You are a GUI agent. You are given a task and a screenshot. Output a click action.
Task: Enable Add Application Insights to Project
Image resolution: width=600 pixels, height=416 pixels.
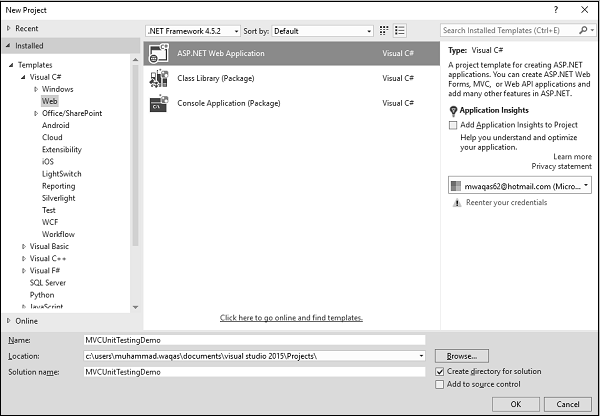tap(453, 125)
